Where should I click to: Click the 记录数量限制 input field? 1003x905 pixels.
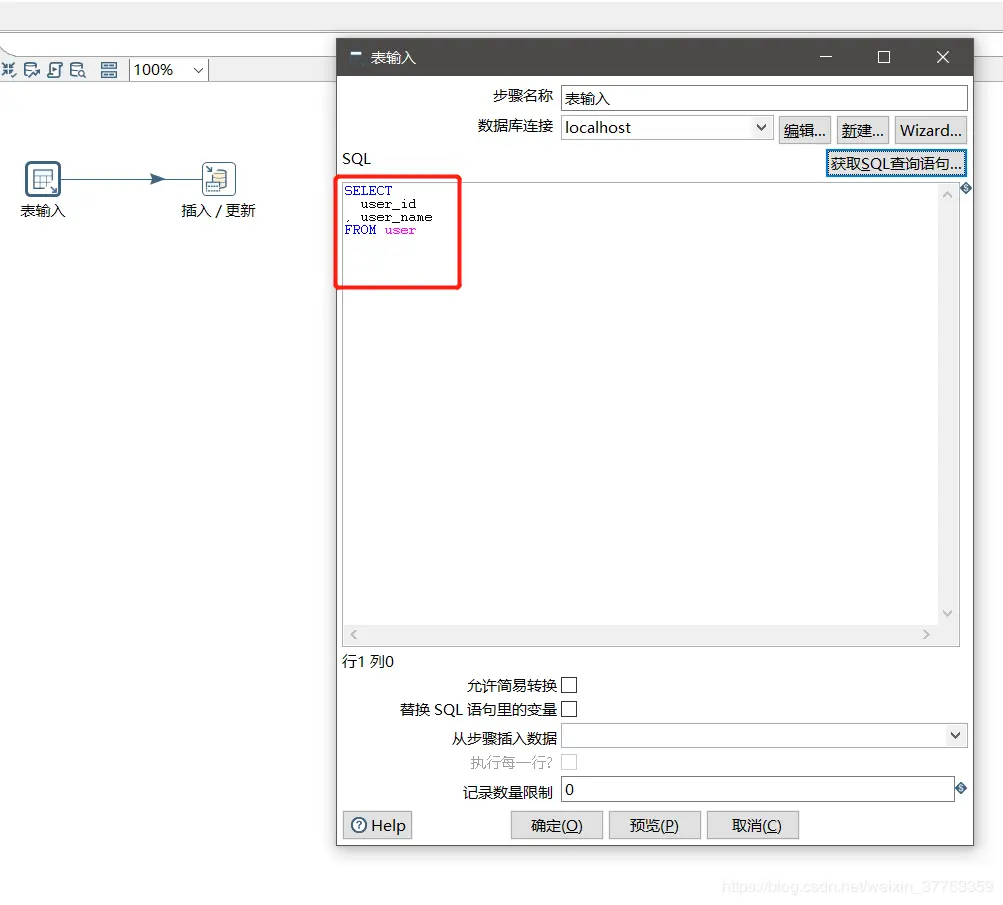pyautogui.click(x=757, y=789)
